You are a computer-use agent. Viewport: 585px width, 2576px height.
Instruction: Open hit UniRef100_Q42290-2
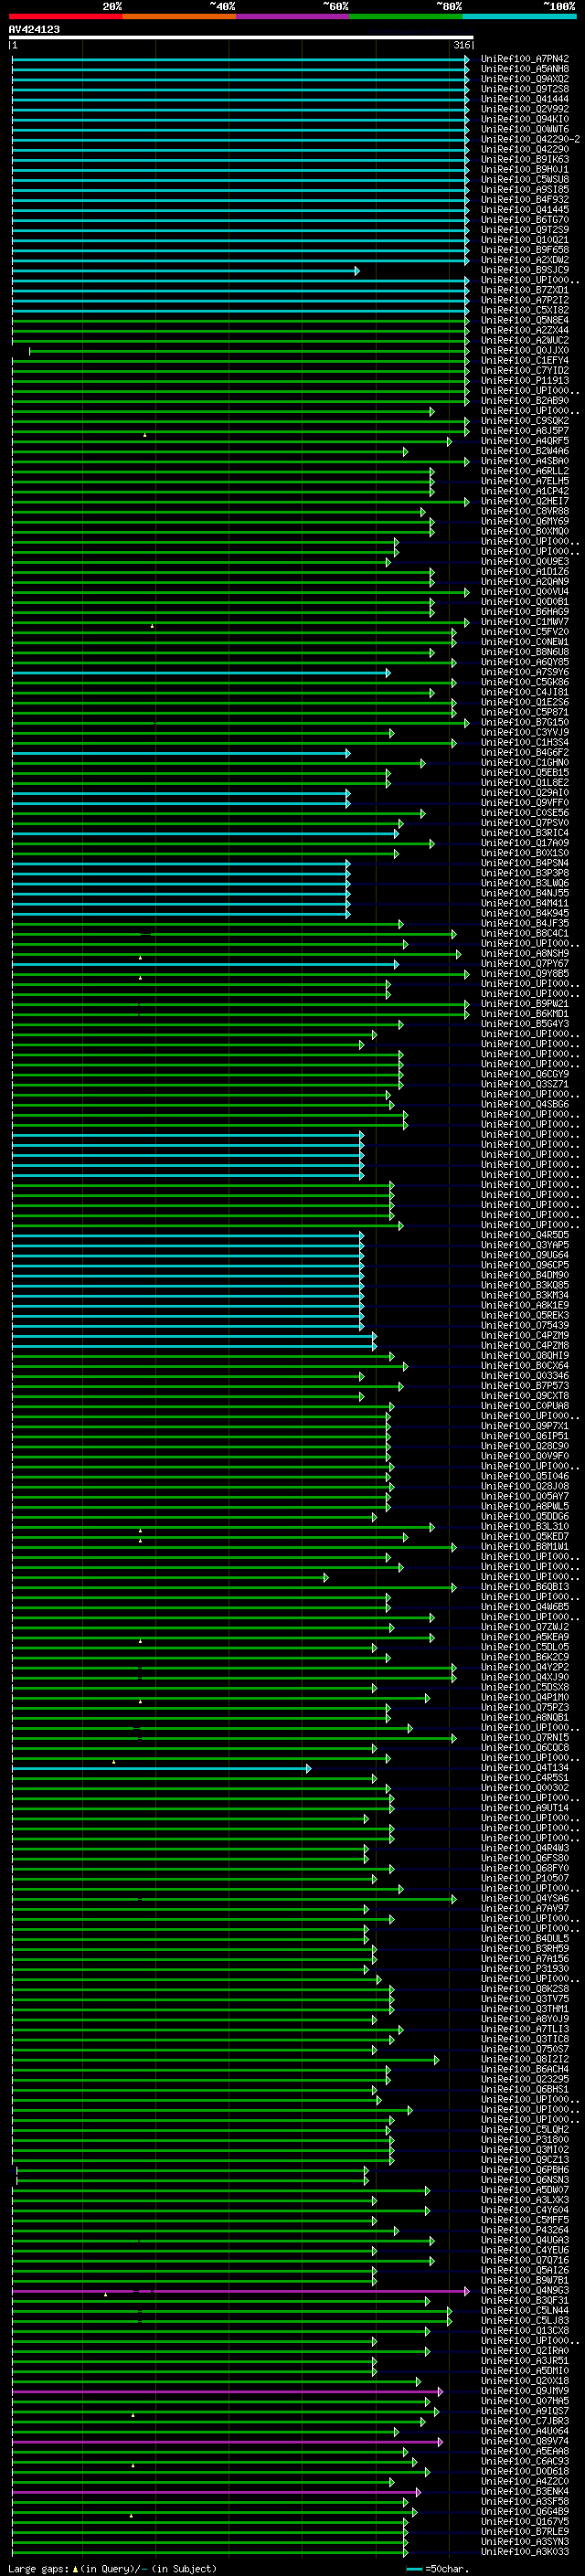click(x=529, y=139)
